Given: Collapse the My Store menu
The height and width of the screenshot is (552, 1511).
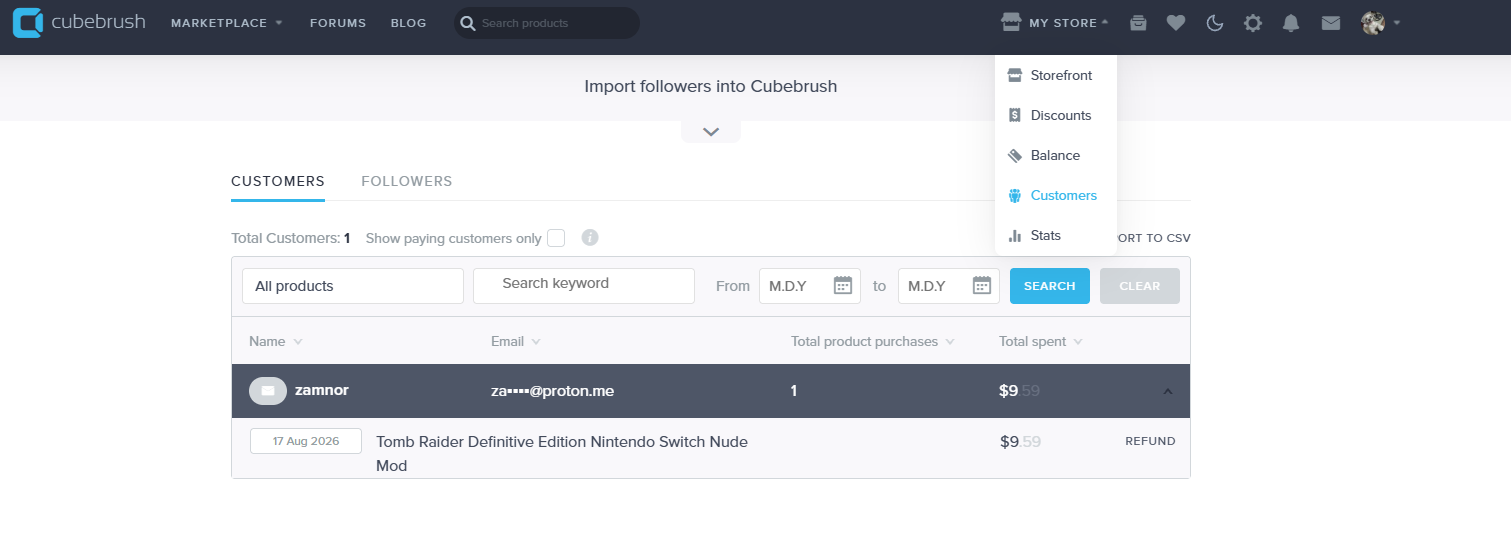Looking at the screenshot, I should (x=1055, y=23).
